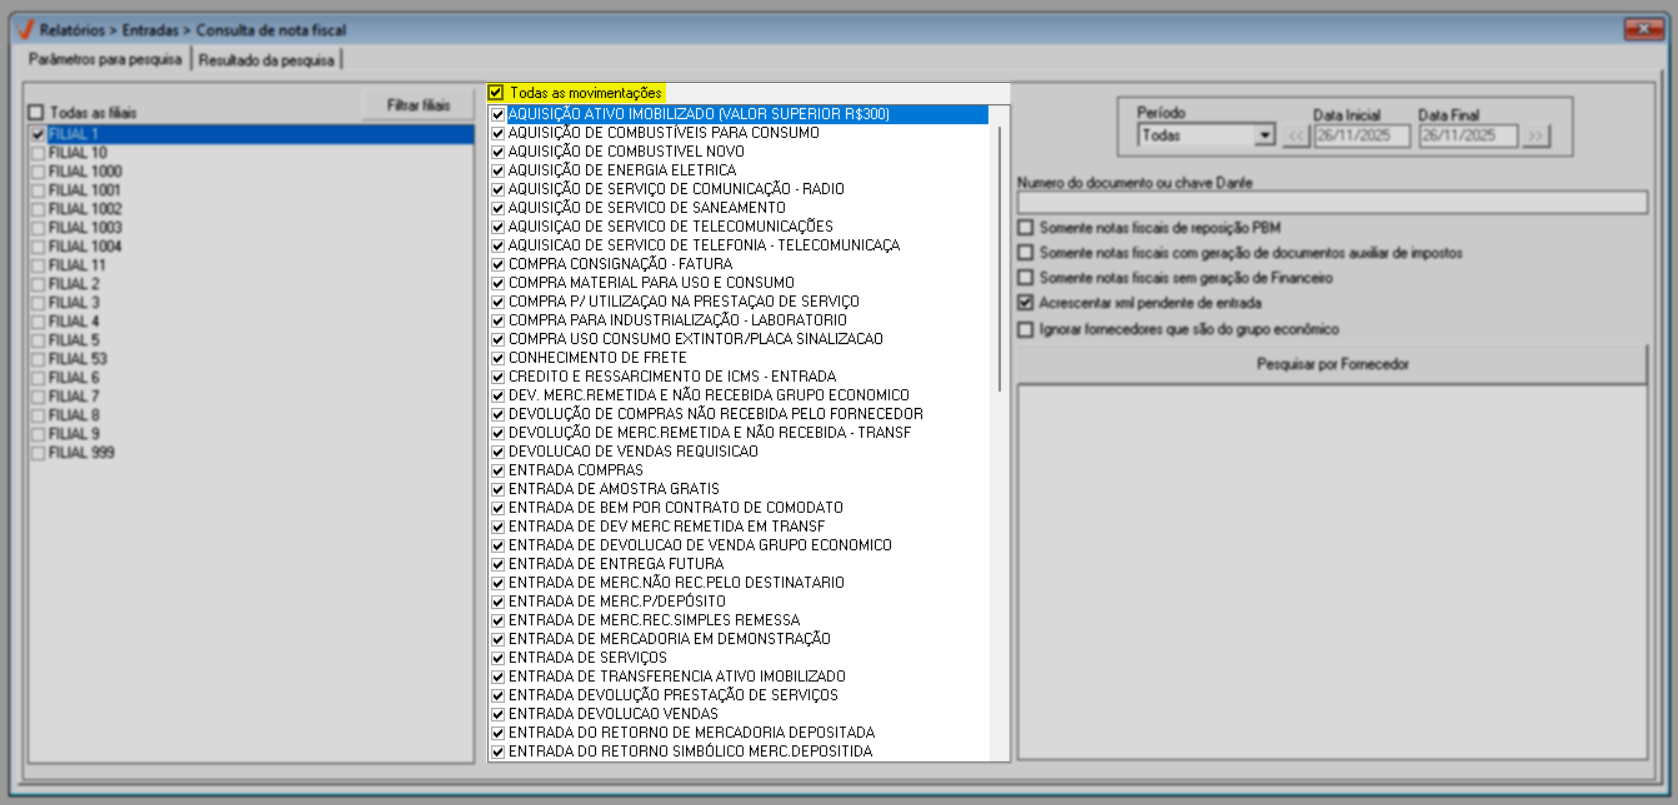Click the previous period arrow button
This screenshot has height=805, width=1678.
(x=1296, y=135)
